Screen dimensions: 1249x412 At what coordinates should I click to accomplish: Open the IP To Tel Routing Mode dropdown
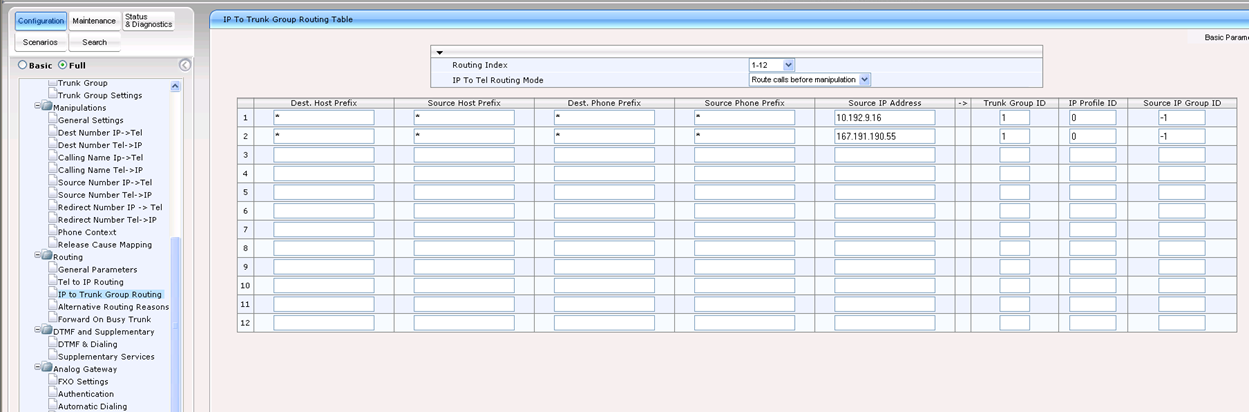tap(810, 79)
